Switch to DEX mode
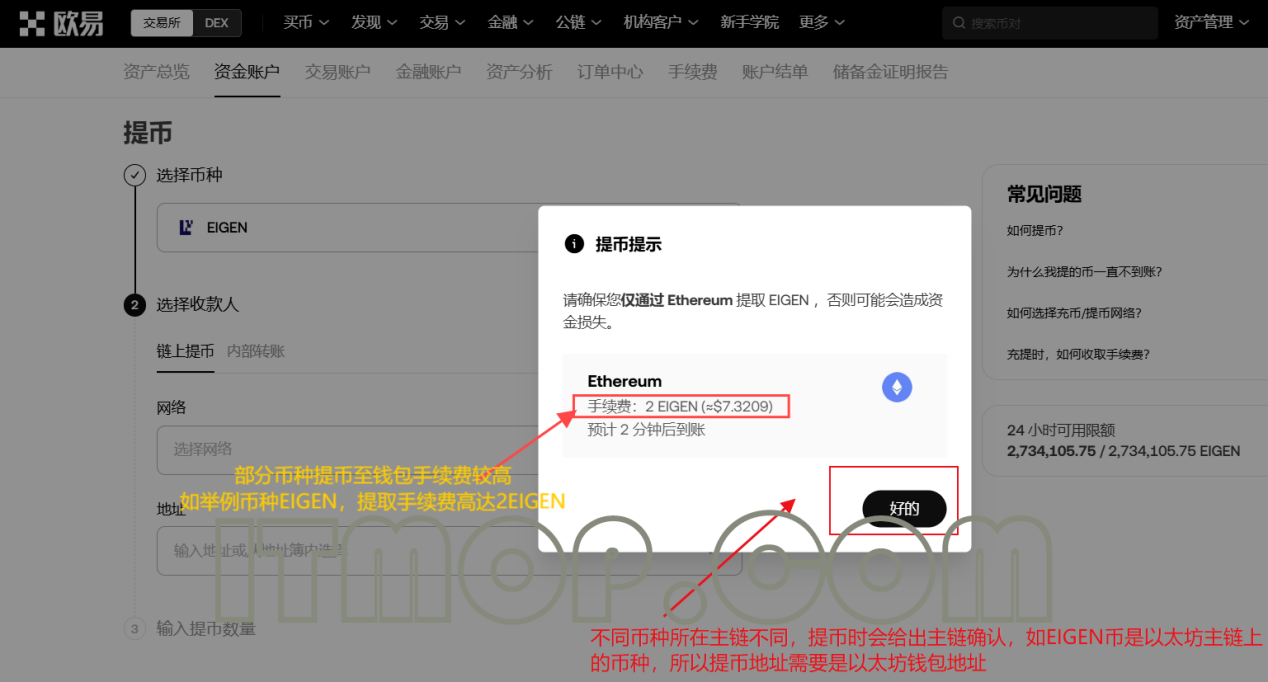This screenshot has width=1268, height=682. tap(218, 22)
